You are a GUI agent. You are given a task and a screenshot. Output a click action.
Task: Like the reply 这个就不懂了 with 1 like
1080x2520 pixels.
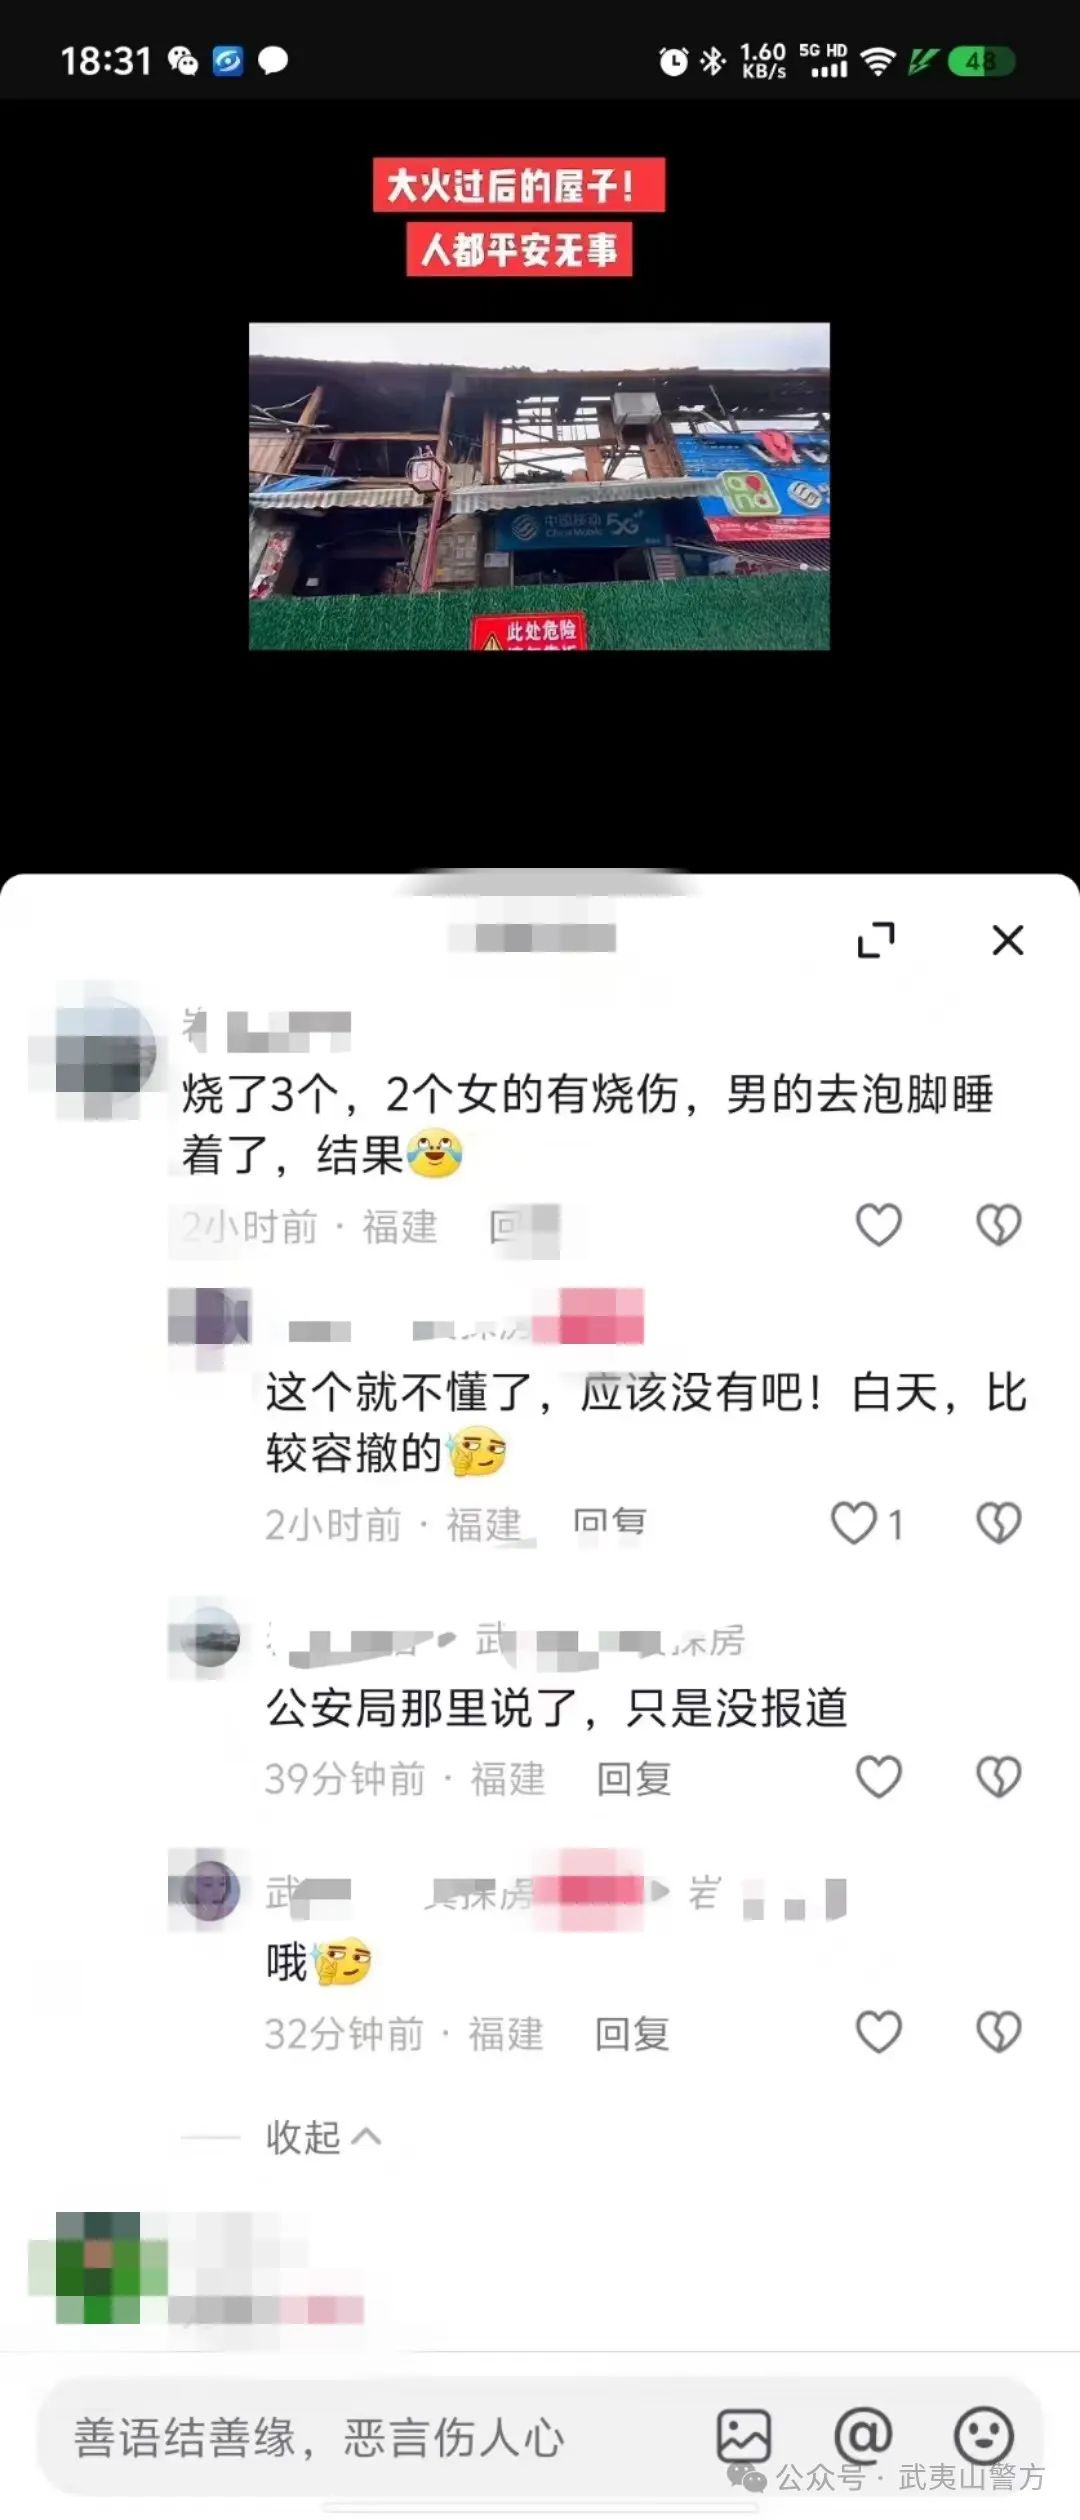pos(867,1523)
